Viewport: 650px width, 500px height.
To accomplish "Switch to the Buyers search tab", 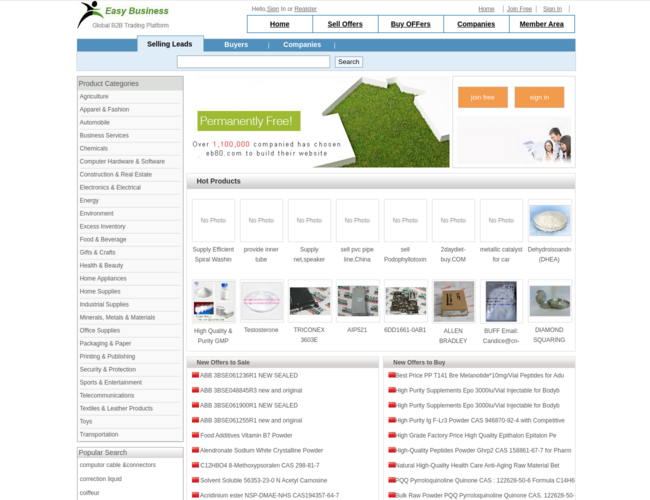I will (236, 44).
